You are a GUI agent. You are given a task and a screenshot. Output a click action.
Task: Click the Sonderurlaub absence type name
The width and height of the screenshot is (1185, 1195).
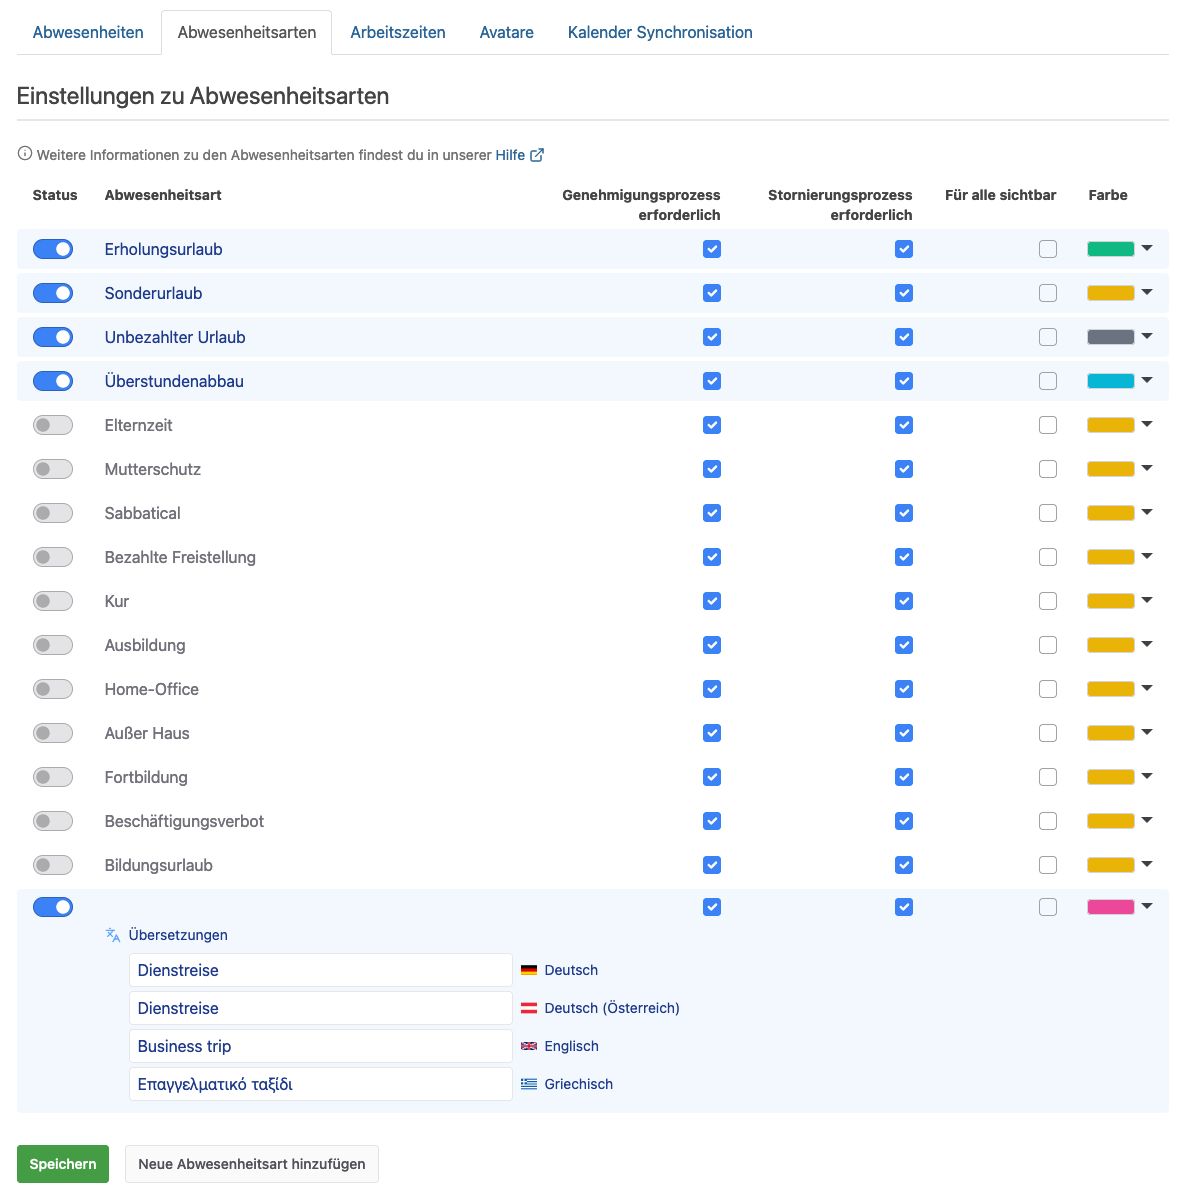(x=153, y=293)
